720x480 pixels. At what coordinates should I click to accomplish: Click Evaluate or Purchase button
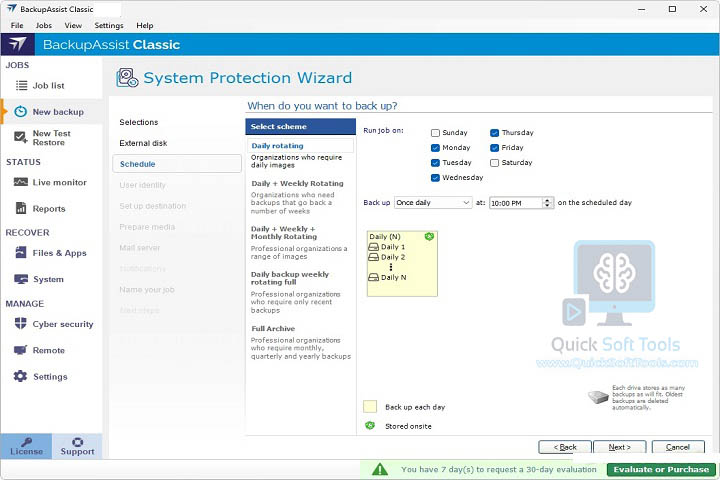pyautogui.click(x=661, y=469)
